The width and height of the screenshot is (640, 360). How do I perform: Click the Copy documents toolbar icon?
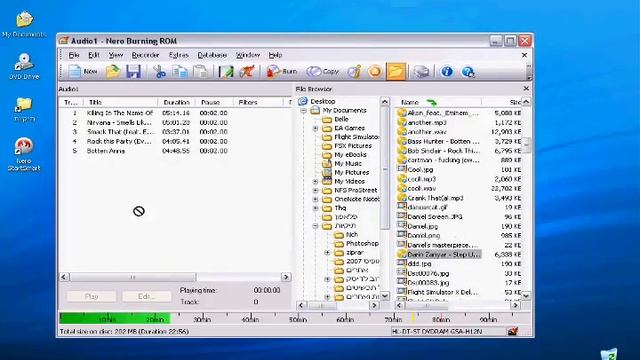(180, 71)
